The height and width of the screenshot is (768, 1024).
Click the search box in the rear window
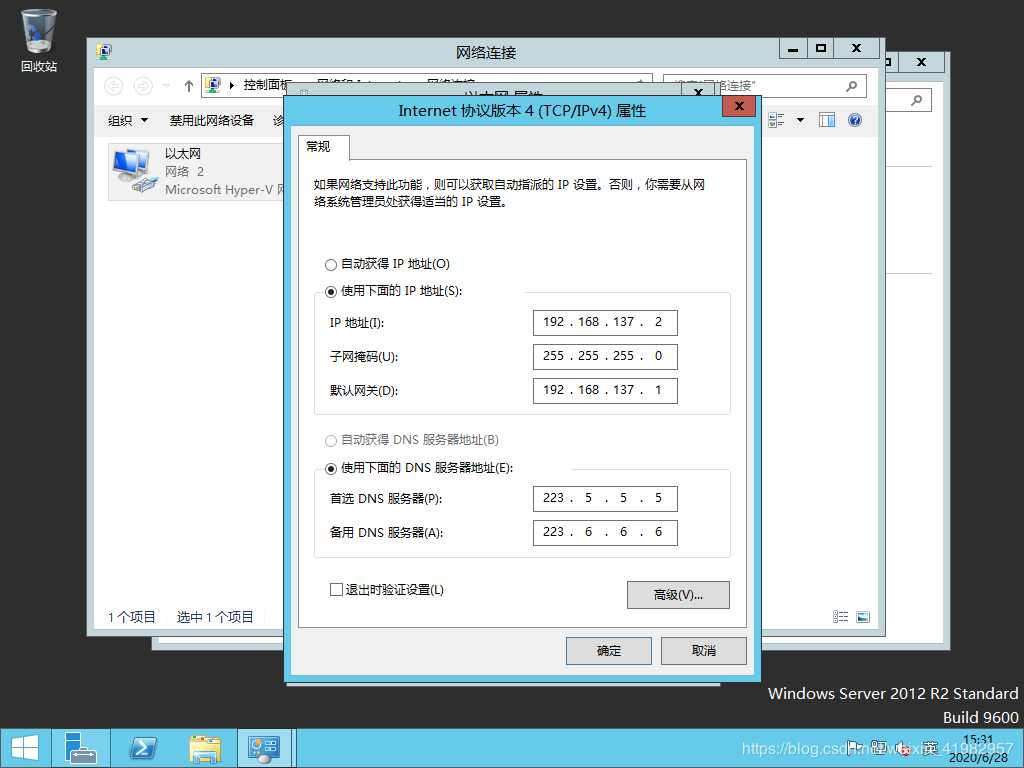click(908, 100)
